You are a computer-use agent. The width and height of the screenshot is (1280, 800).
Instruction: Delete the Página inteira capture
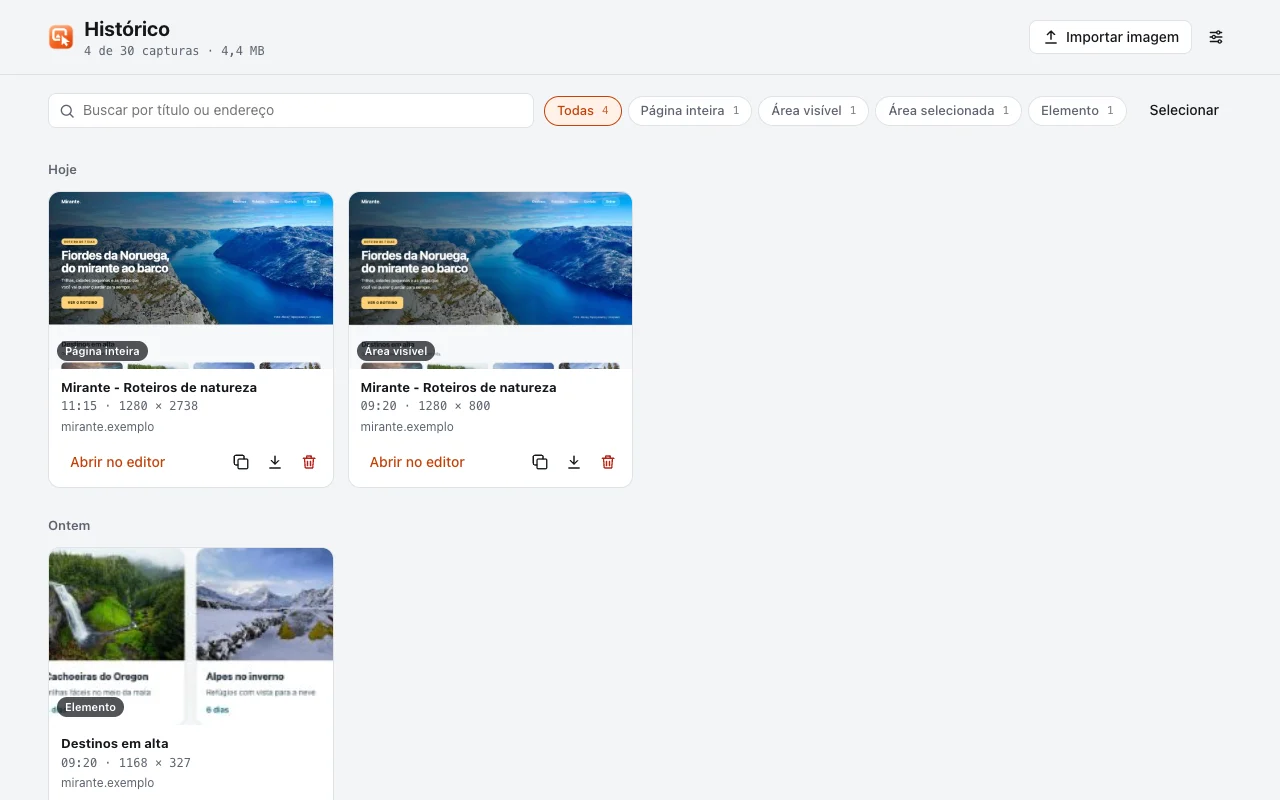tap(309, 462)
